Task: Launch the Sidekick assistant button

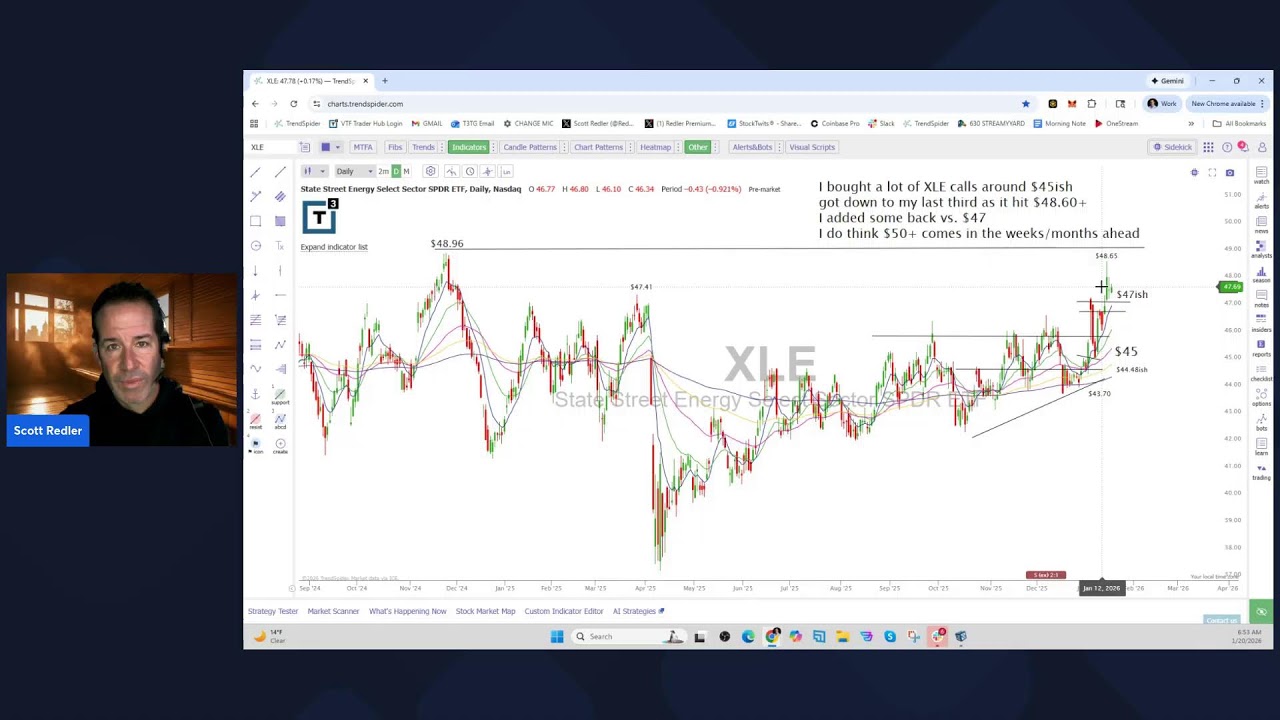Action: pos(1172,147)
